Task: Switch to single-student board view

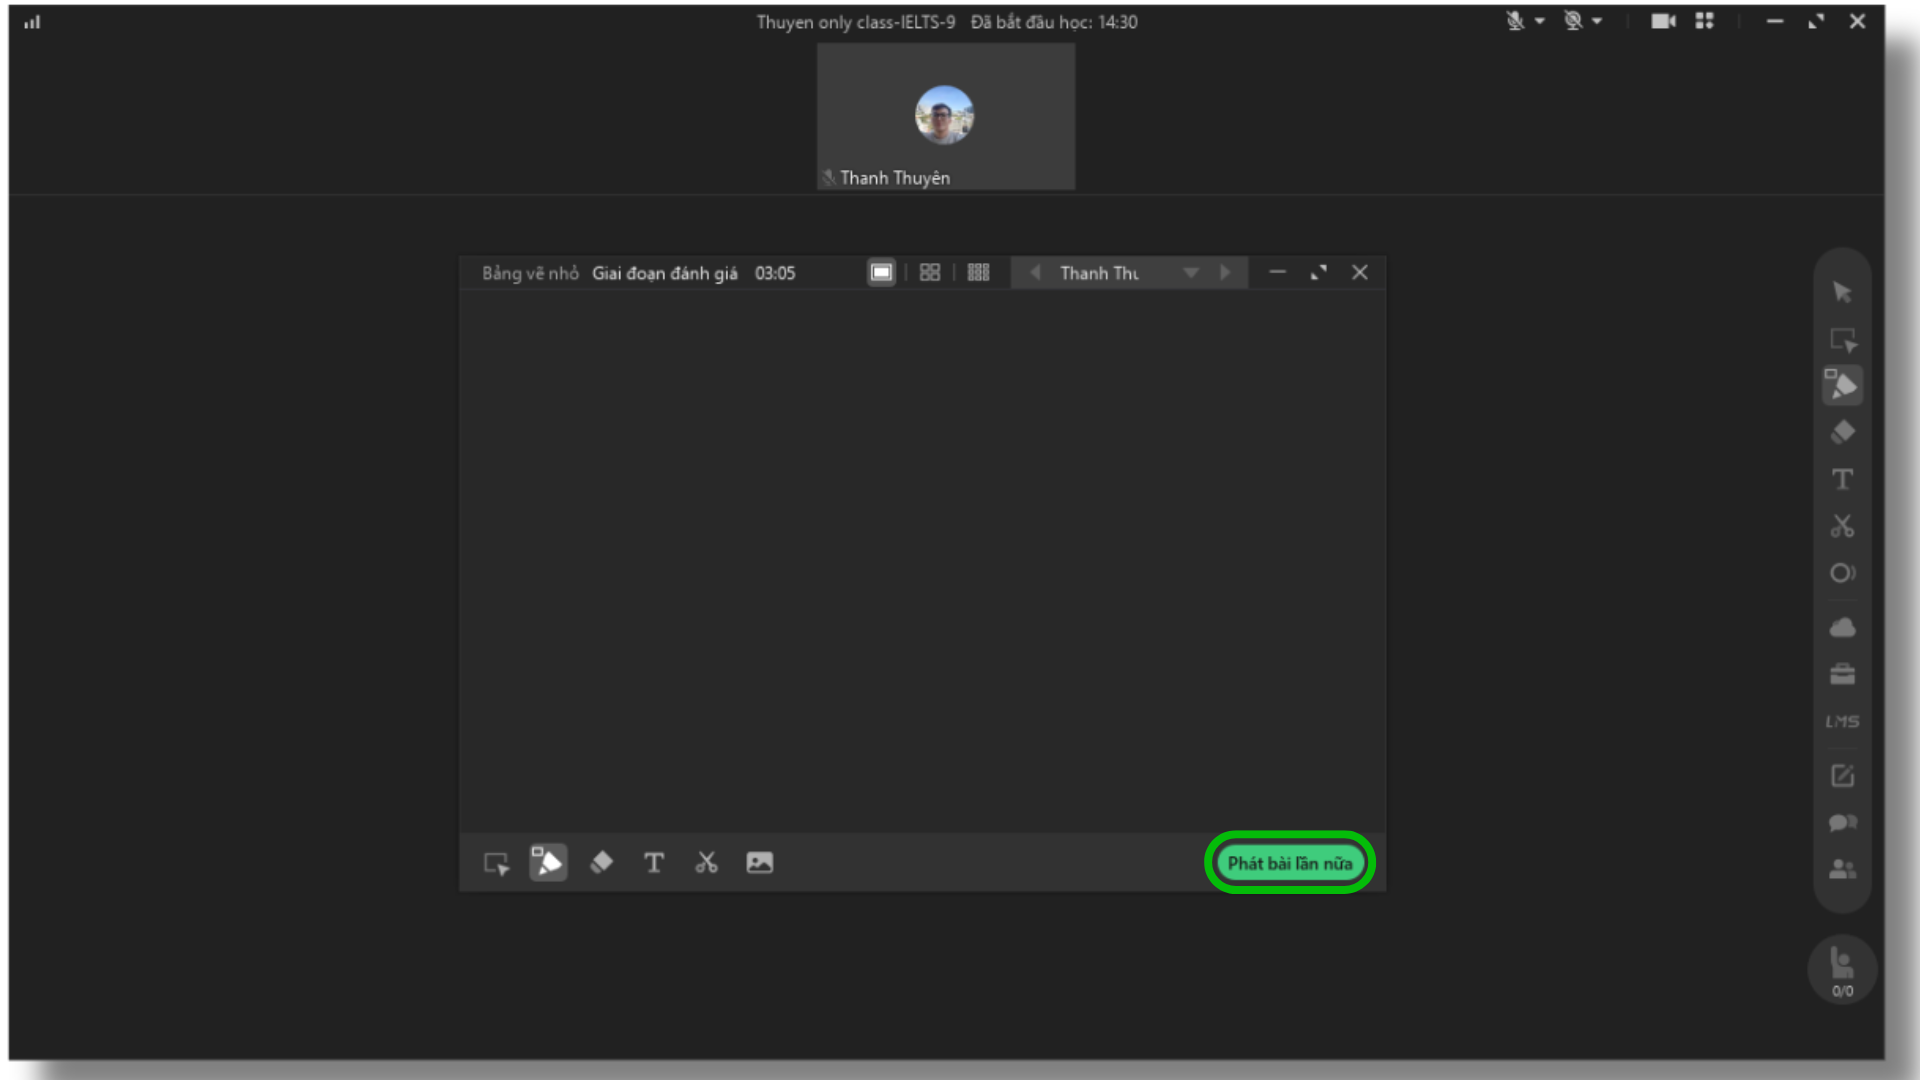Action: pos(881,272)
